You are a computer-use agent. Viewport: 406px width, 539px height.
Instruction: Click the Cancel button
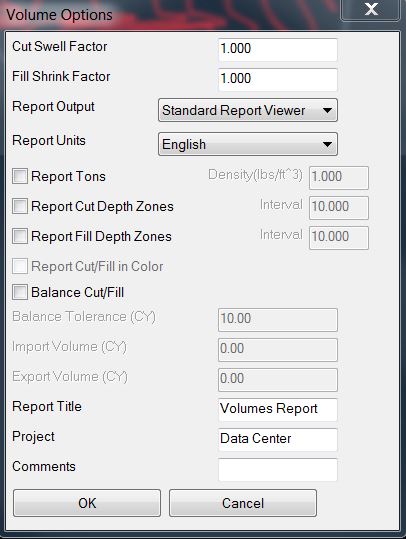[243, 503]
